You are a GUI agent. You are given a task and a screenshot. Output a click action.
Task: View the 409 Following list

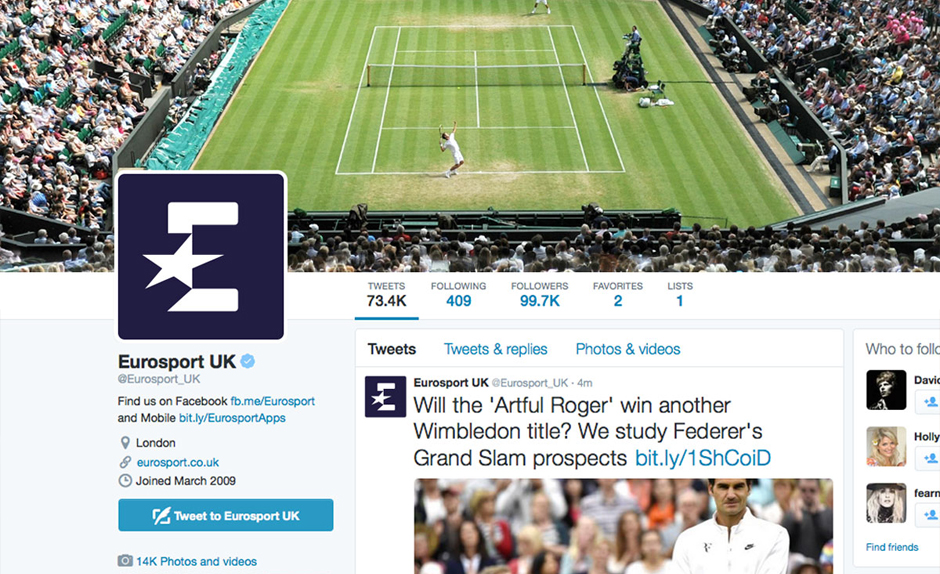tap(459, 294)
